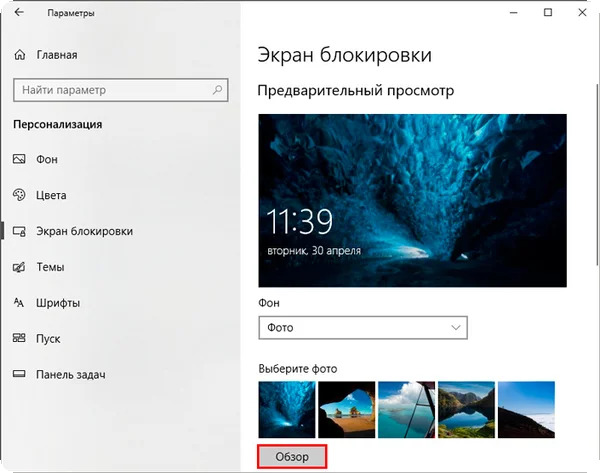The width and height of the screenshot is (600, 473).
Task: Focus the Найти параметр search field
Action: pos(121,90)
